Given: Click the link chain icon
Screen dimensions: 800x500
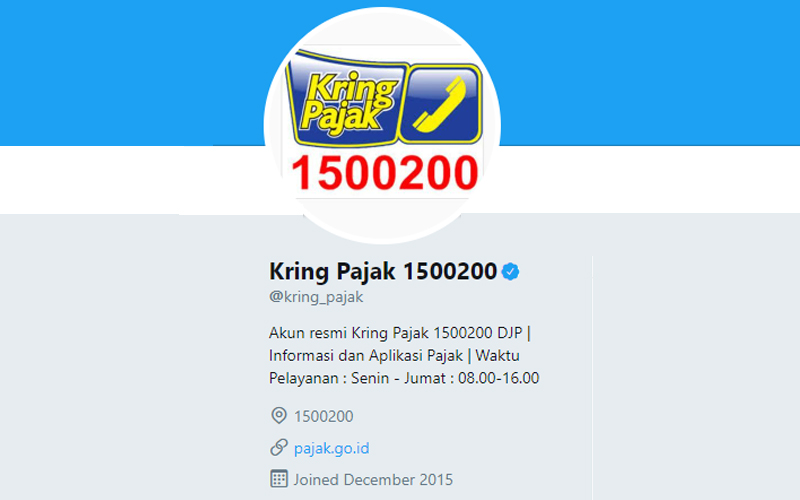Looking at the screenshot, I should point(279,447).
